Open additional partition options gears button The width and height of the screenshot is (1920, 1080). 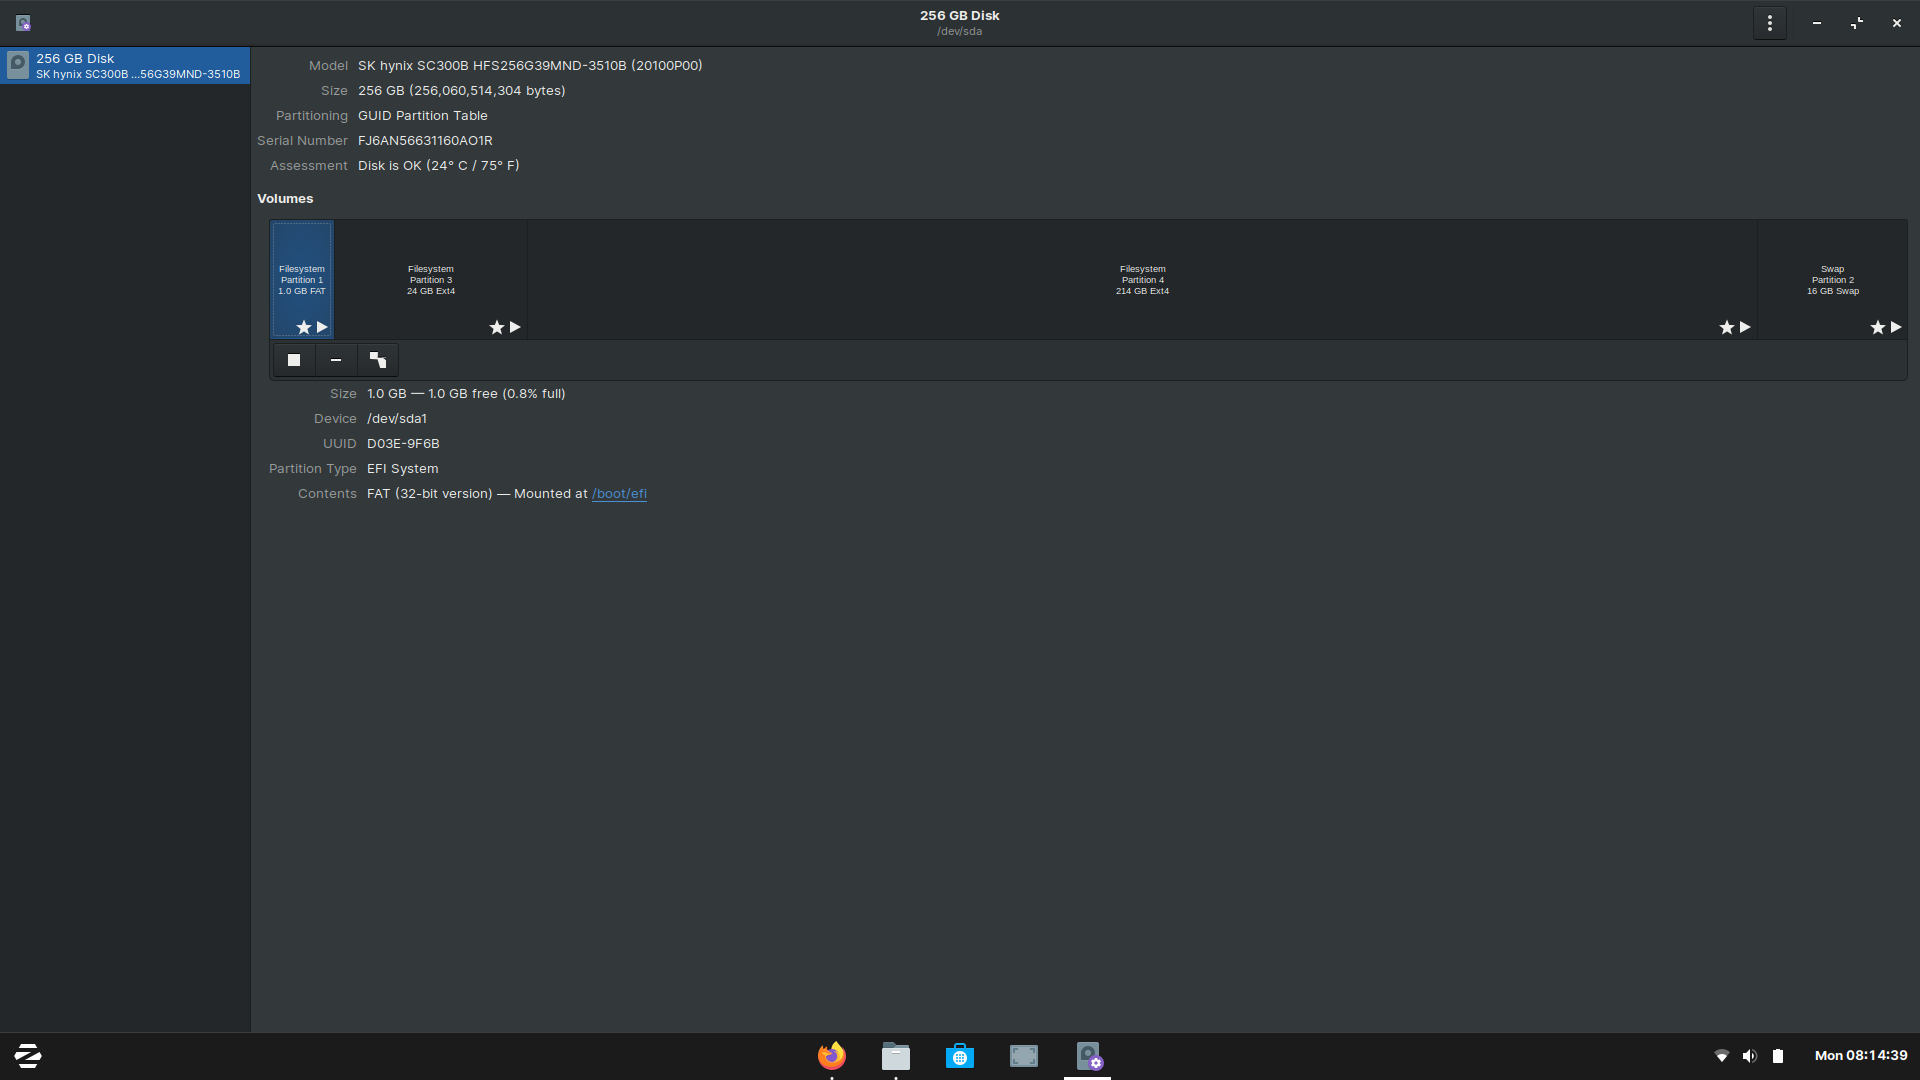378,360
